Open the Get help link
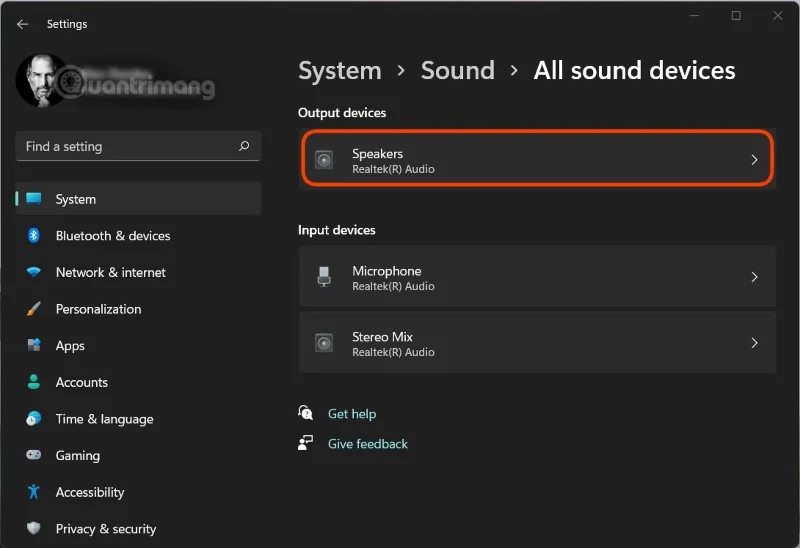The height and width of the screenshot is (548, 800). coord(352,413)
